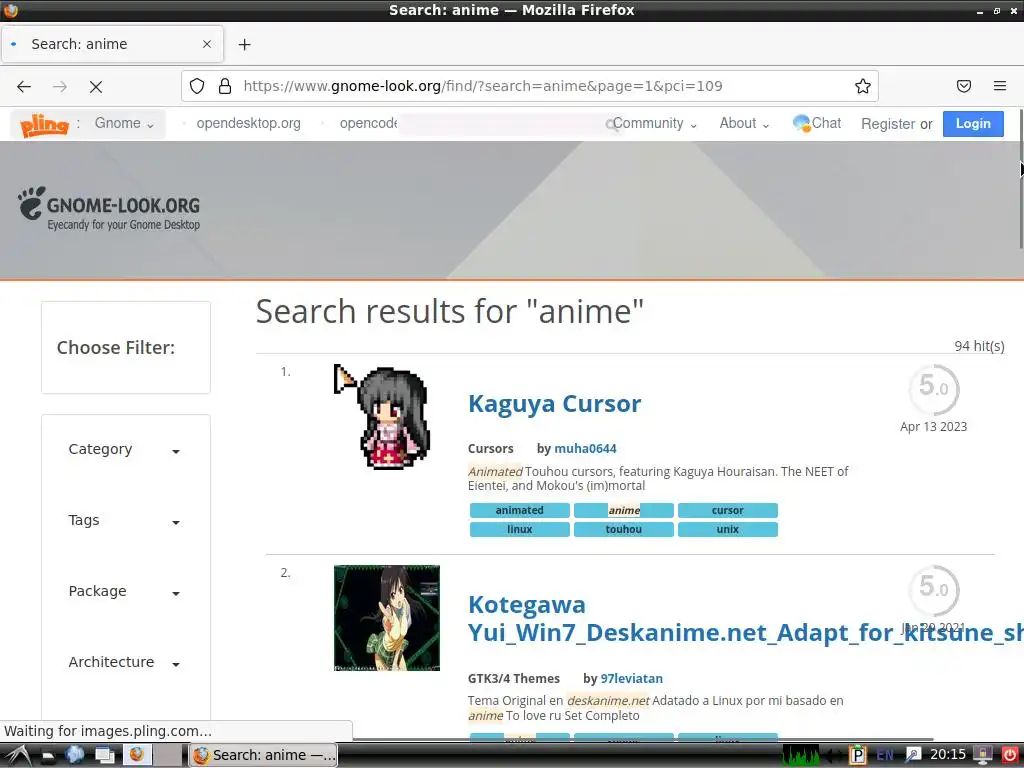Open a new tab with plus button

point(244,44)
